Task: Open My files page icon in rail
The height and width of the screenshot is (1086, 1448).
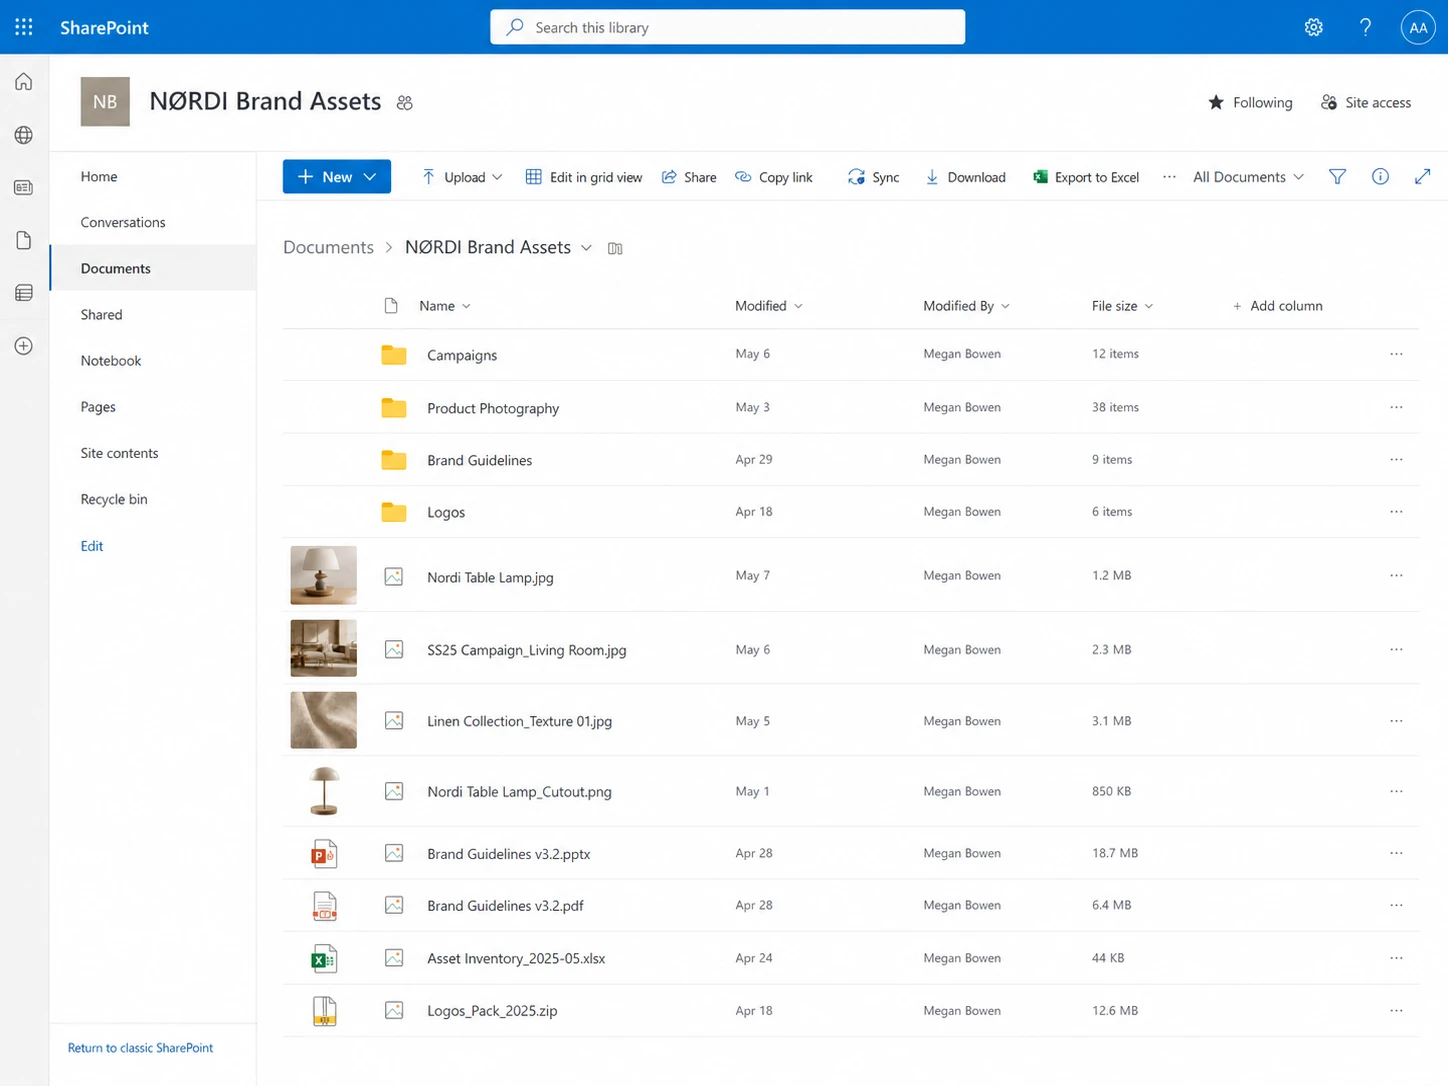Action: pyautogui.click(x=24, y=240)
